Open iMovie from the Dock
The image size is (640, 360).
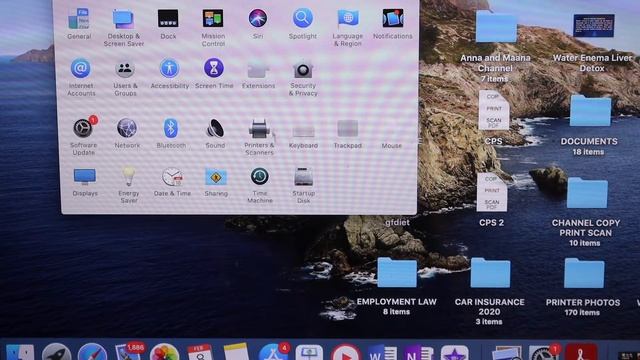[454, 353]
